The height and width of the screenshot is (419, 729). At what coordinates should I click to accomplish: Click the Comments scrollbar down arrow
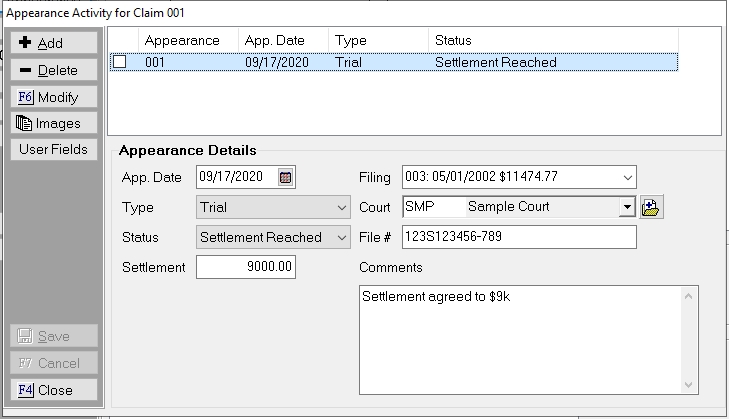pos(689,385)
